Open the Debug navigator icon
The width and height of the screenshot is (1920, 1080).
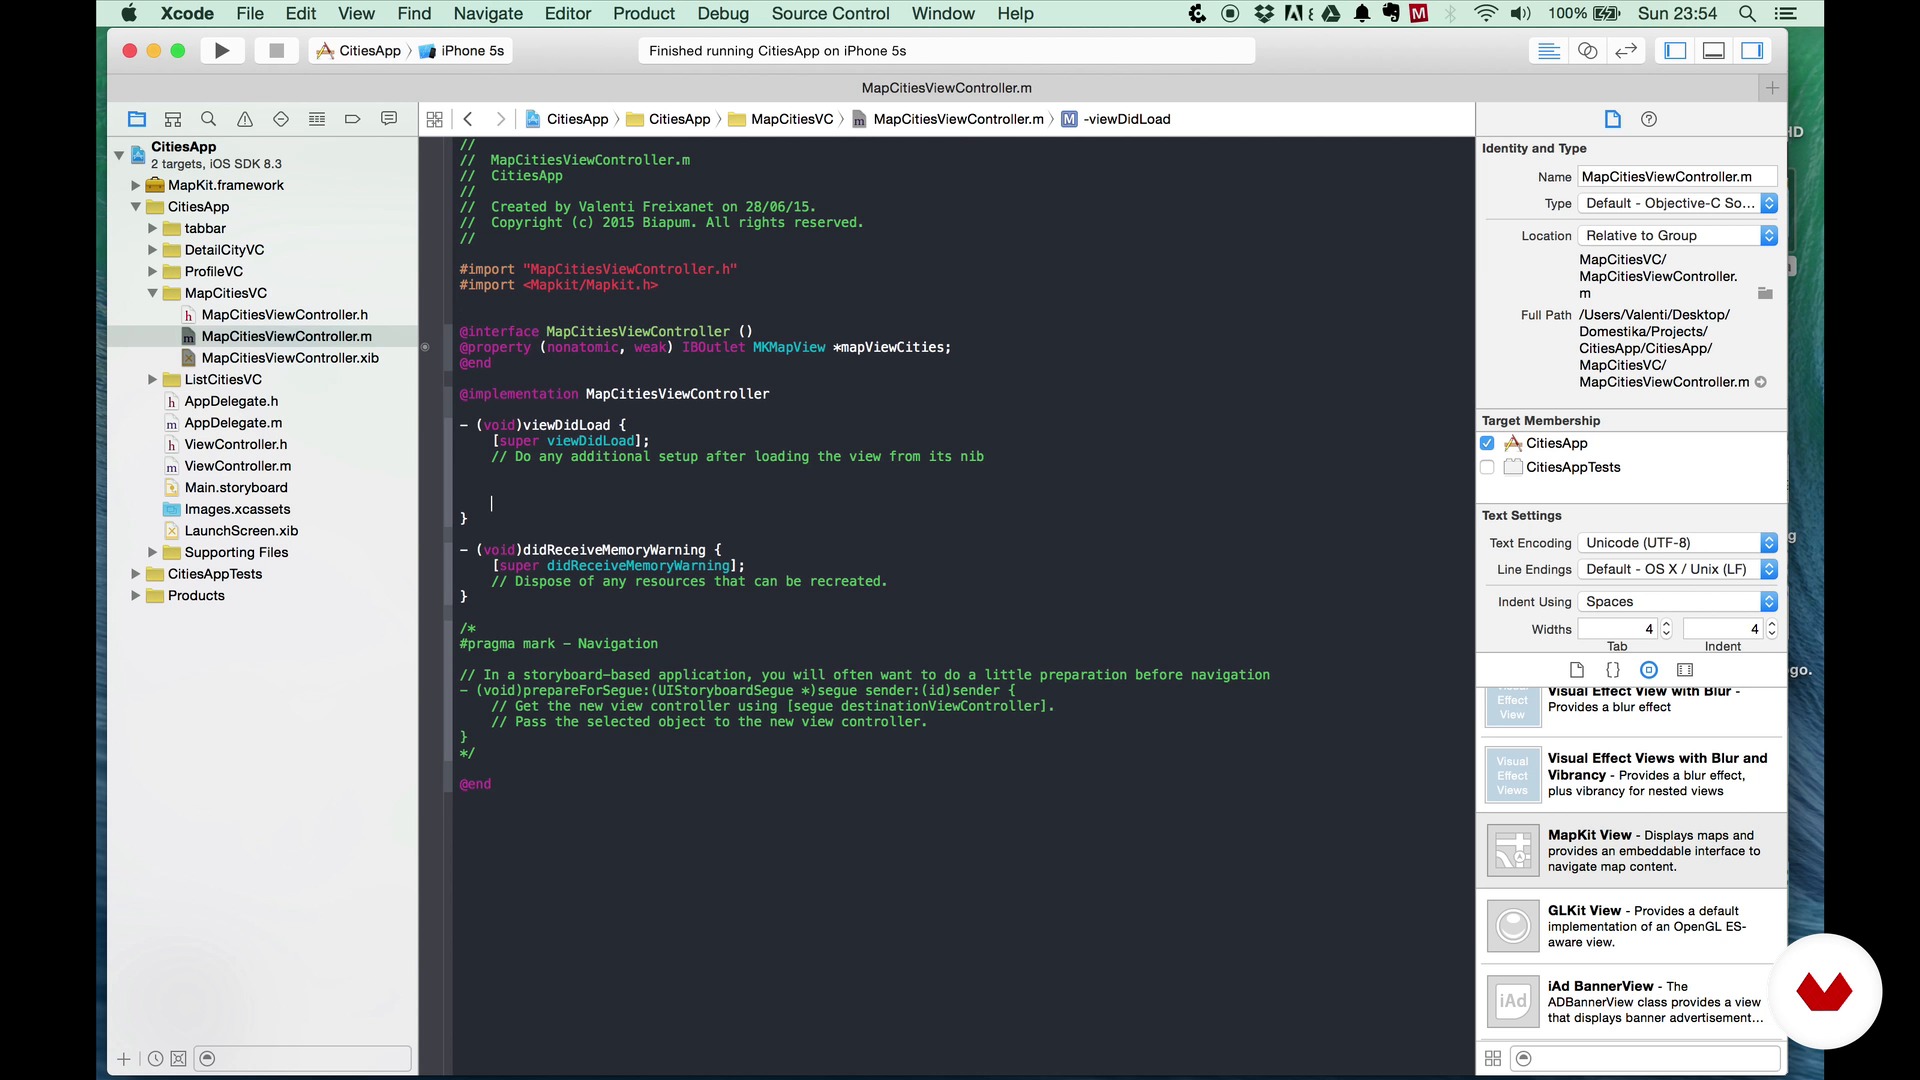[317, 119]
